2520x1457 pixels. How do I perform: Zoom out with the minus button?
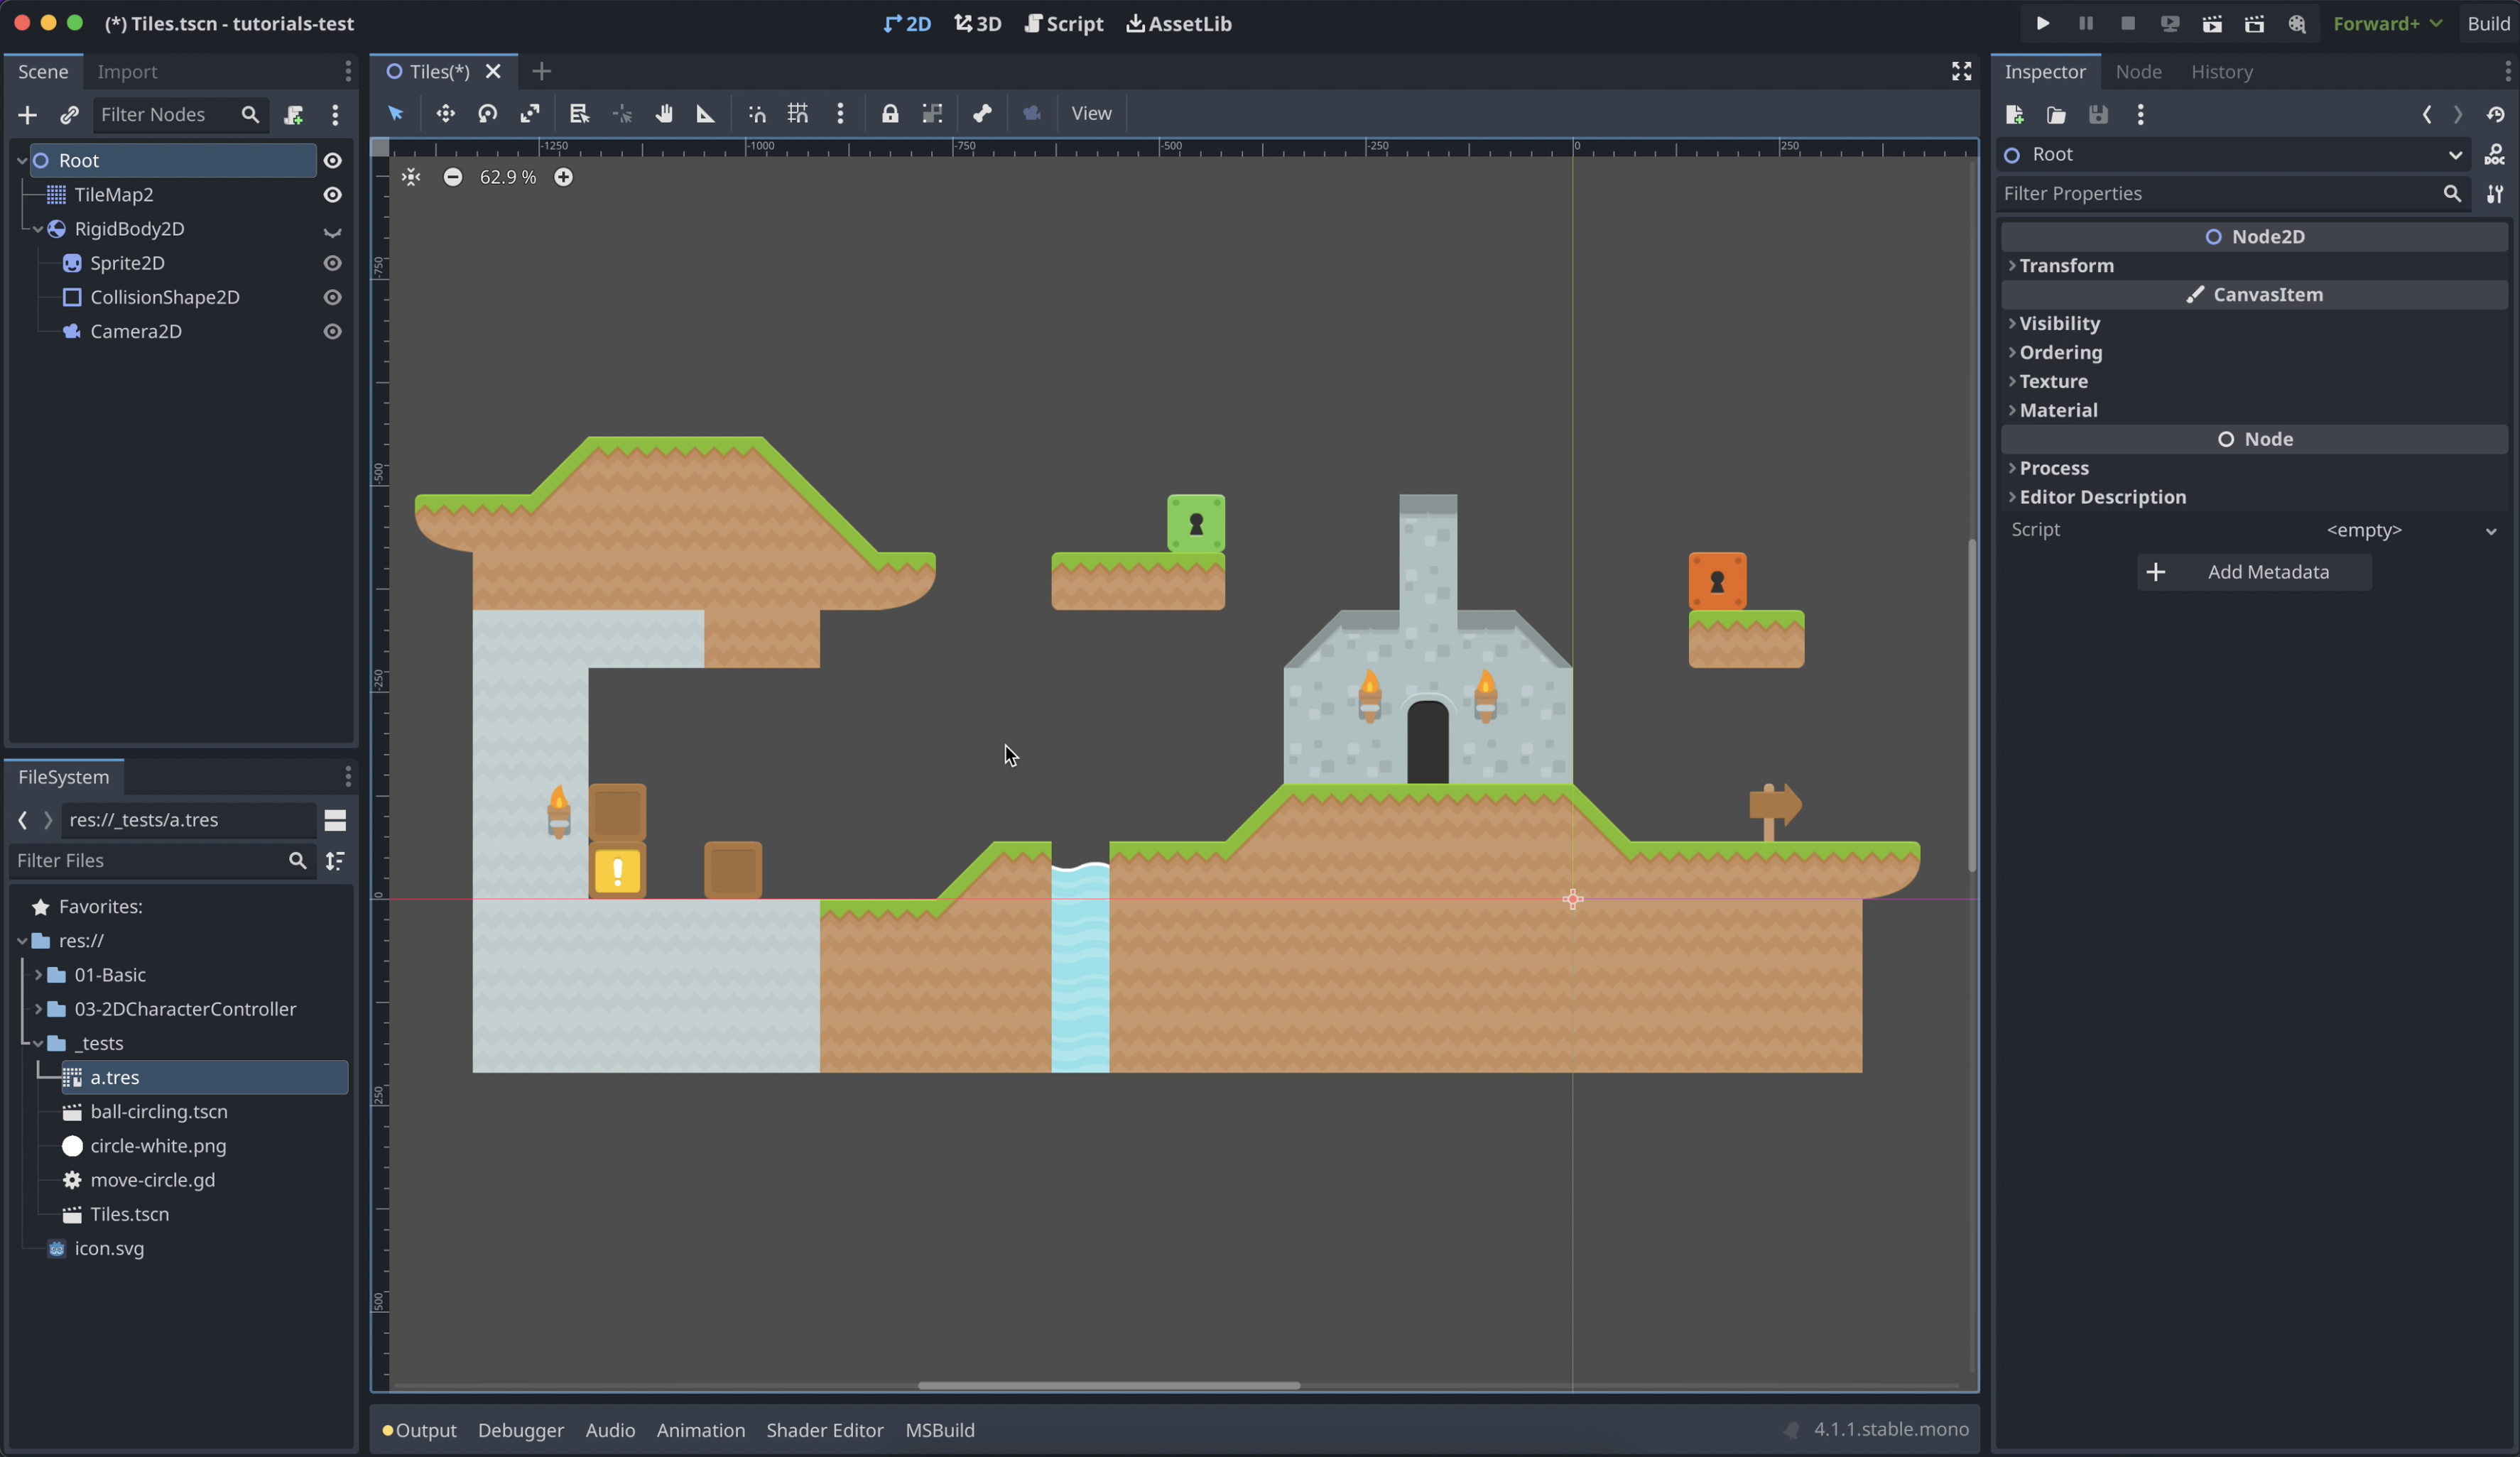(x=453, y=177)
